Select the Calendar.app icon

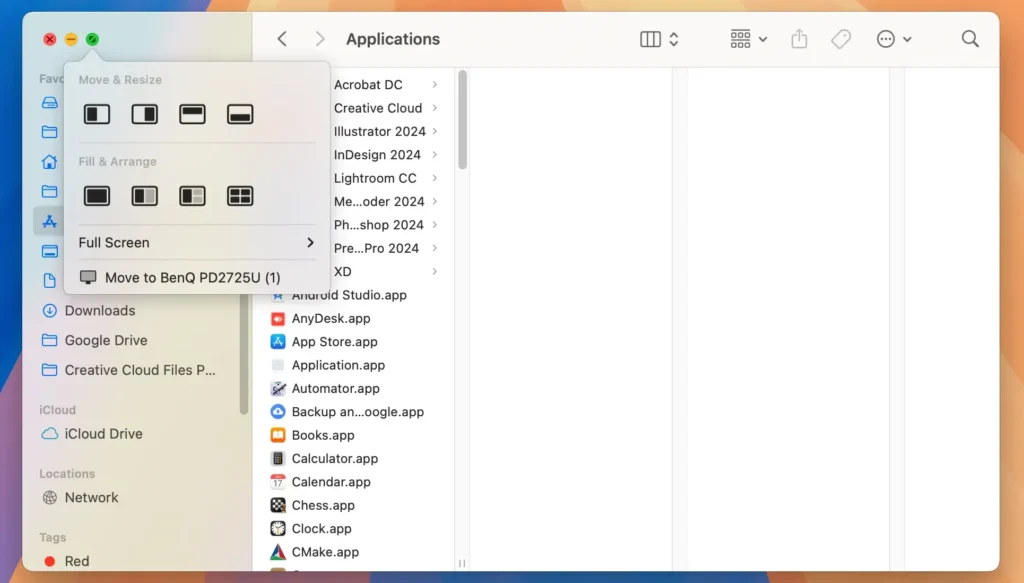pyautogui.click(x=278, y=482)
